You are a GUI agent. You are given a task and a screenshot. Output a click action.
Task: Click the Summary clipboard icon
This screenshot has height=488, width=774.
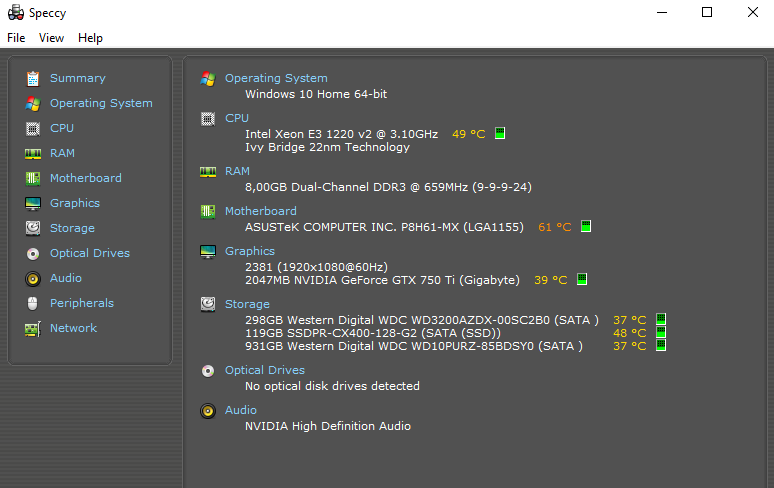point(33,78)
